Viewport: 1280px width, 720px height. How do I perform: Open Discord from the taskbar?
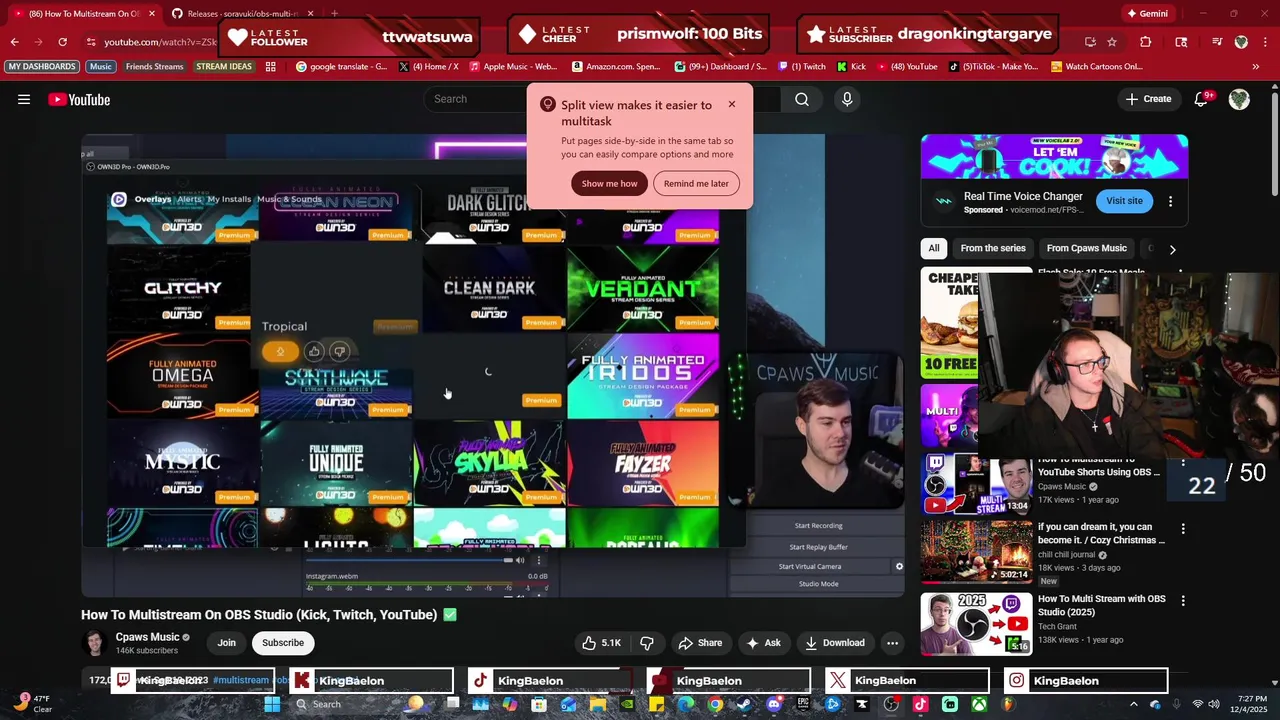coord(773,704)
